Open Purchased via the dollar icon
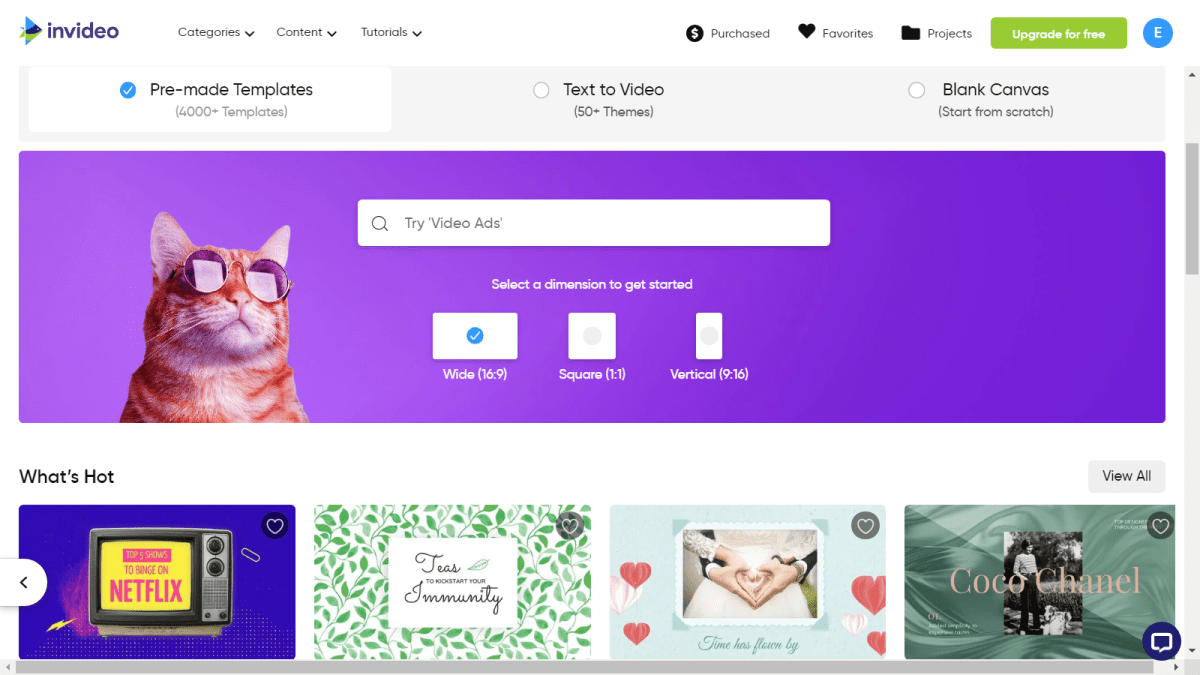This screenshot has height=675, width=1200. point(695,33)
